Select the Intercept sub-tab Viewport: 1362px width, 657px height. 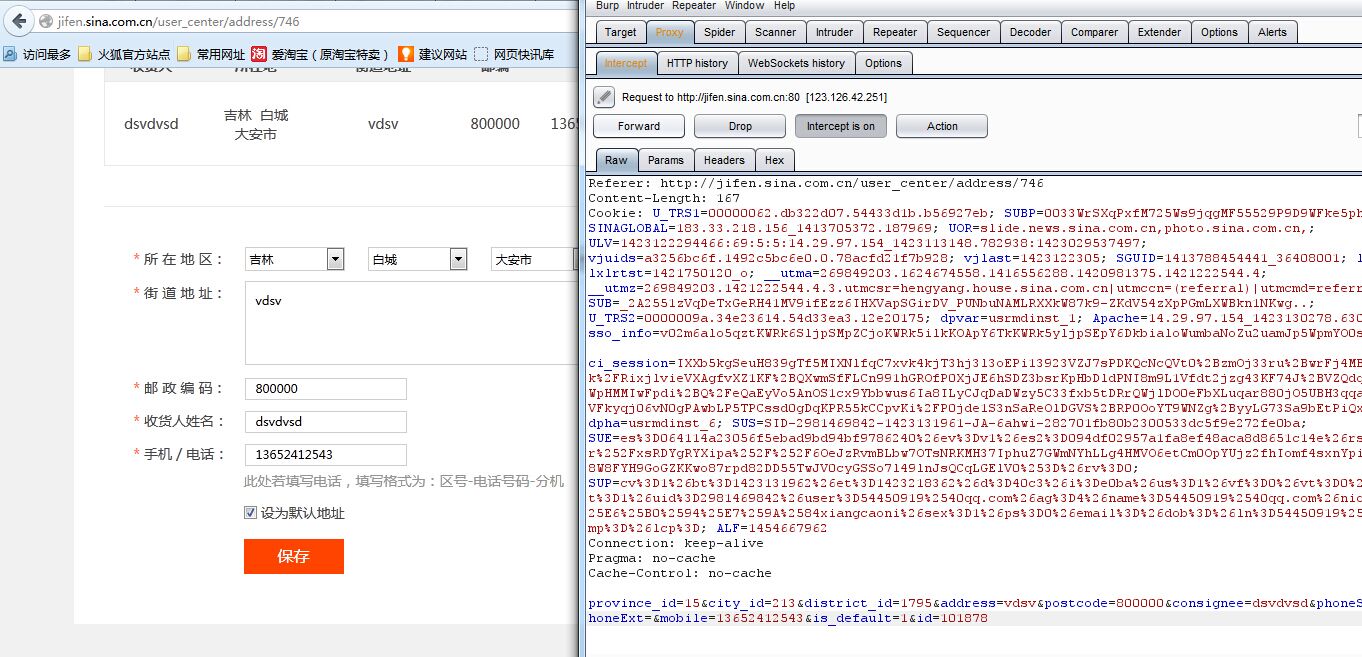click(x=626, y=63)
